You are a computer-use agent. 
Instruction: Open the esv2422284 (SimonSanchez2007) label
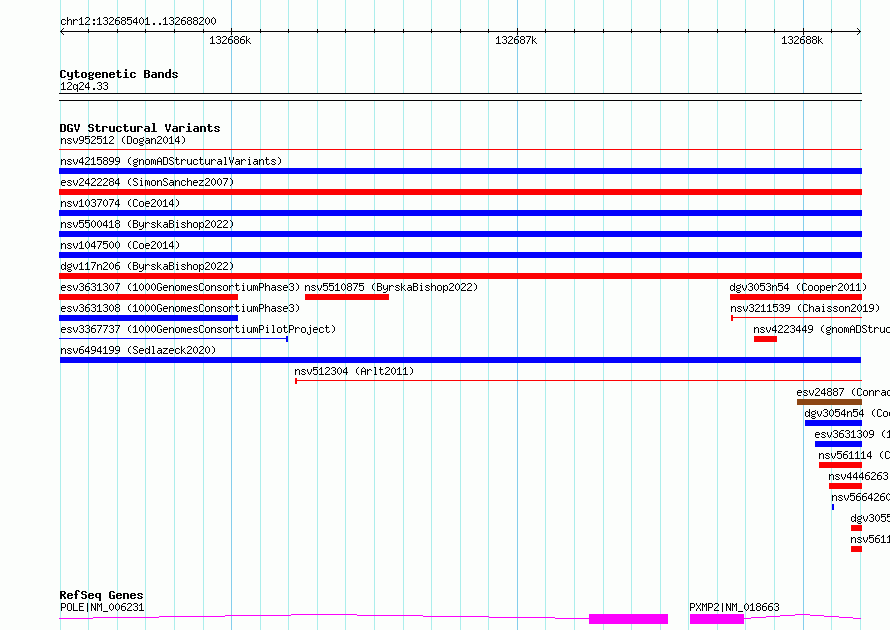147,182
